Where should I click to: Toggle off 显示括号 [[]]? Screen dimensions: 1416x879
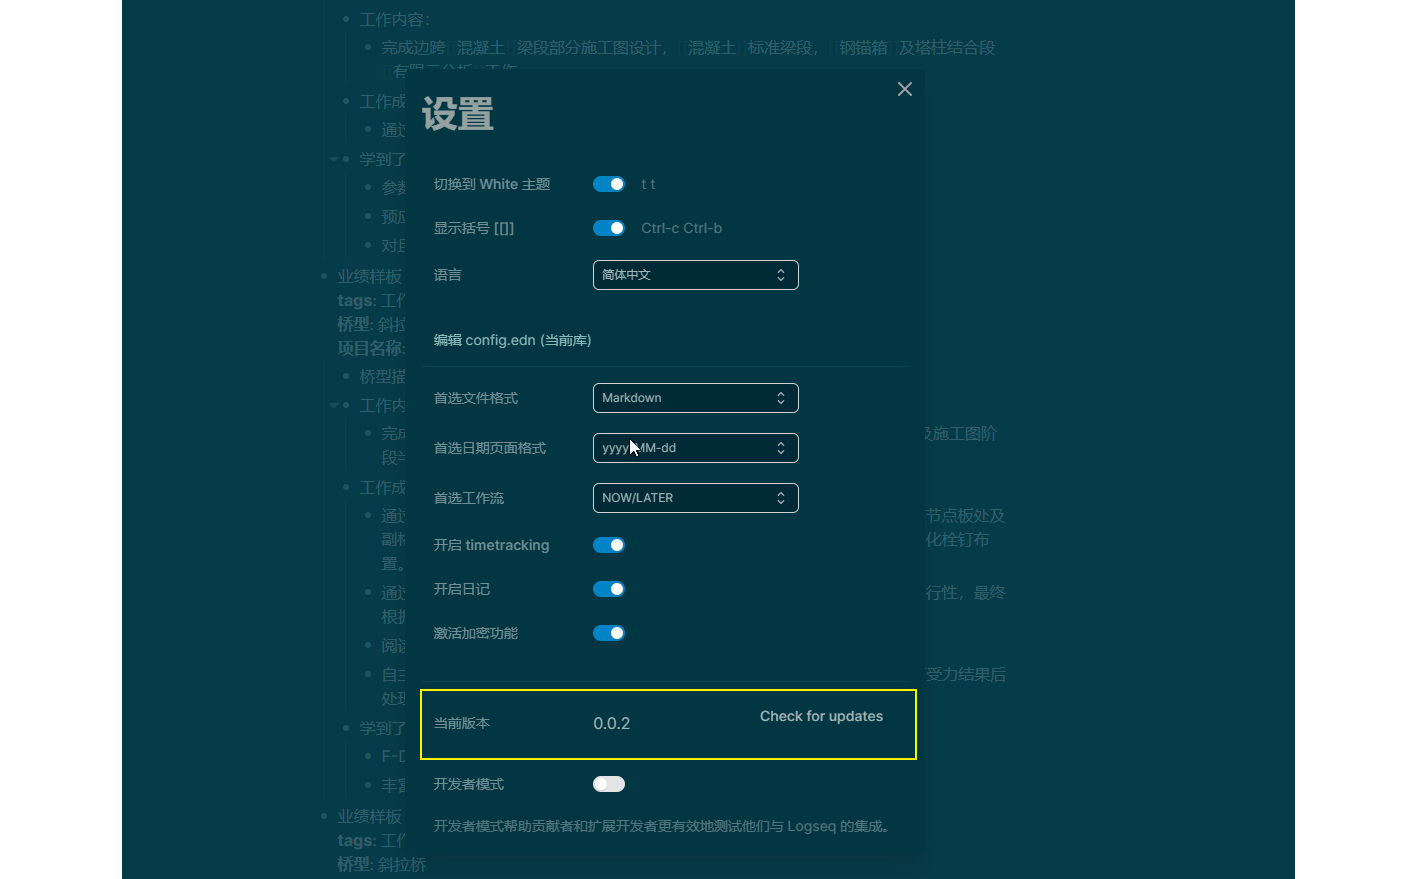point(609,228)
